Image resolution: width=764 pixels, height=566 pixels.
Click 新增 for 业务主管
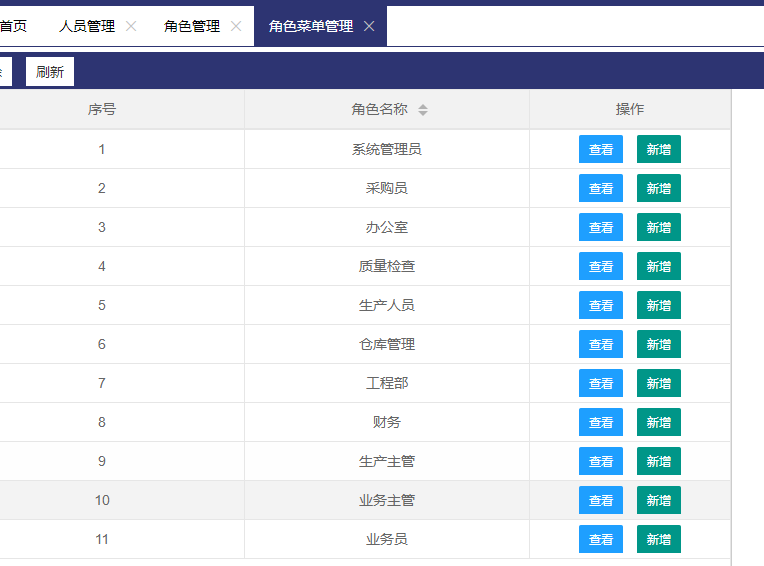(x=659, y=500)
